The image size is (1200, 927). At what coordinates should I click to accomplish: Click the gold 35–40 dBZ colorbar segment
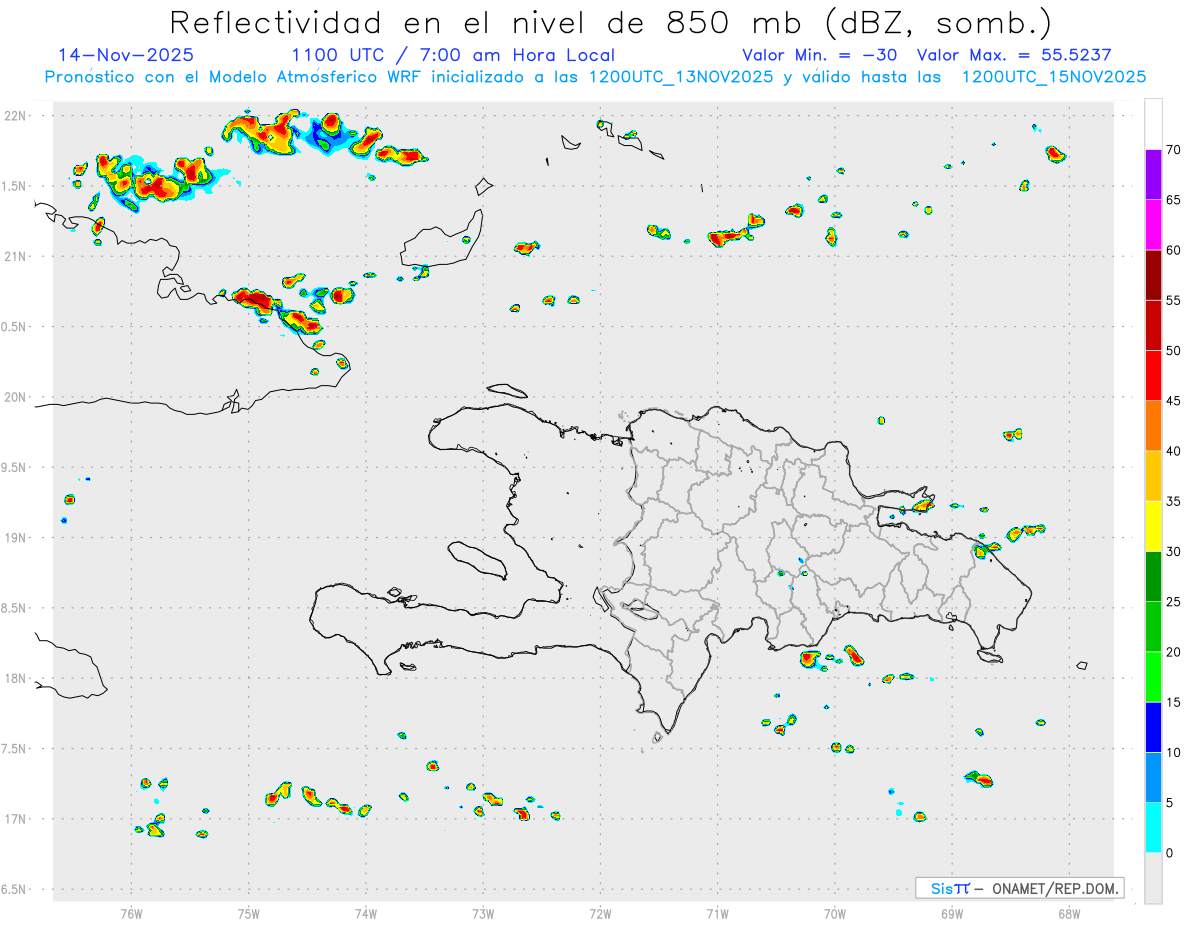1153,476
